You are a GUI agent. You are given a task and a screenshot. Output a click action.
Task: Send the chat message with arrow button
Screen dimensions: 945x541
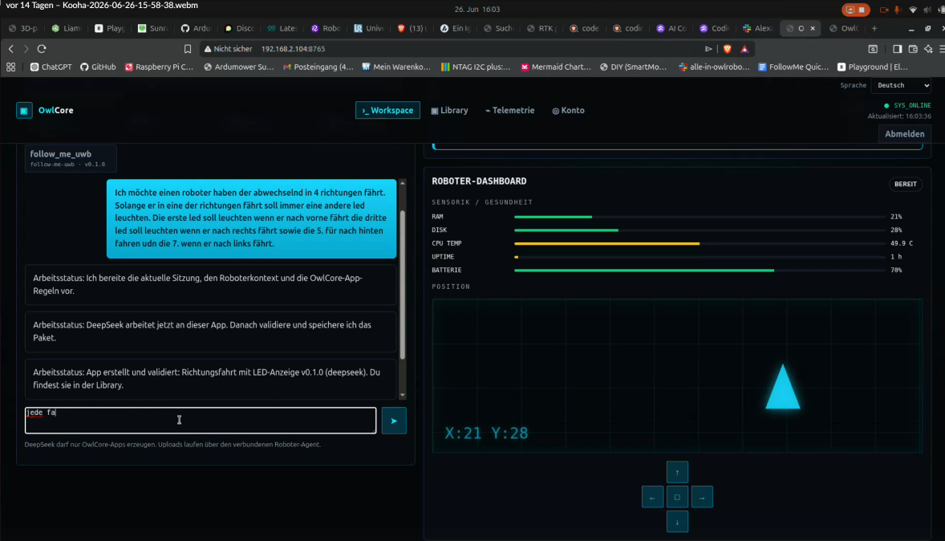coord(394,421)
